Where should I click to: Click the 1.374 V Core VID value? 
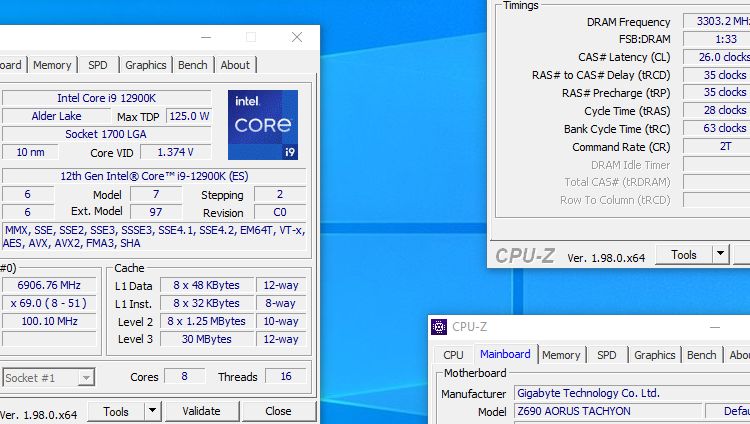[176, 152]
